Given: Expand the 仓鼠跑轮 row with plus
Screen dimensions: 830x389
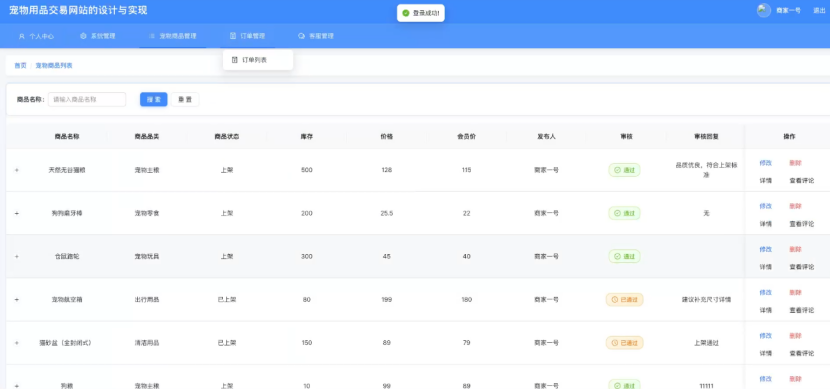Looking at the screenshot, I should pos(17,257).
